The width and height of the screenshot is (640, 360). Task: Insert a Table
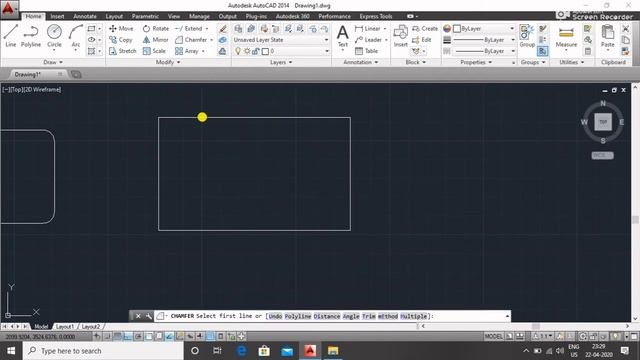pos(367,51)
